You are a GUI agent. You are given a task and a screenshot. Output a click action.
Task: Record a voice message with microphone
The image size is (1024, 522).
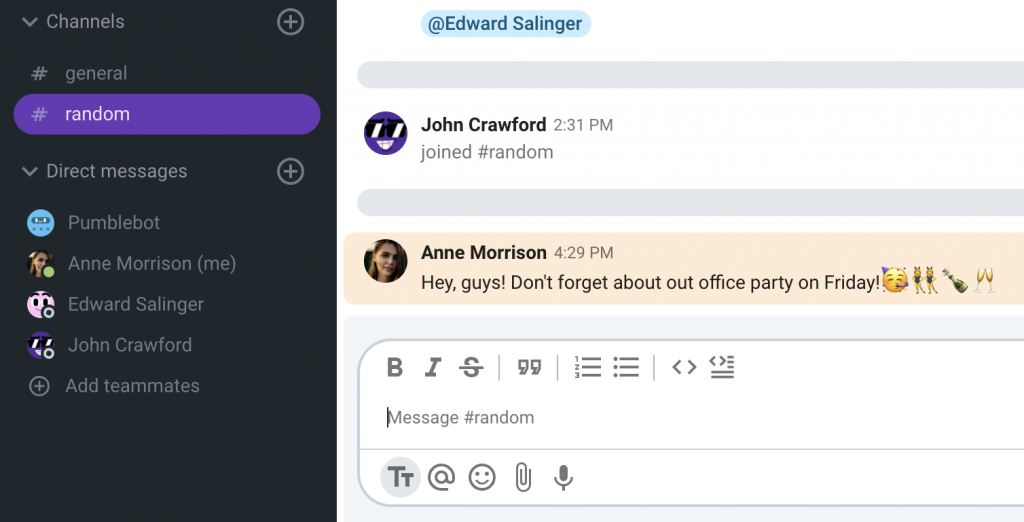[563, 478]
